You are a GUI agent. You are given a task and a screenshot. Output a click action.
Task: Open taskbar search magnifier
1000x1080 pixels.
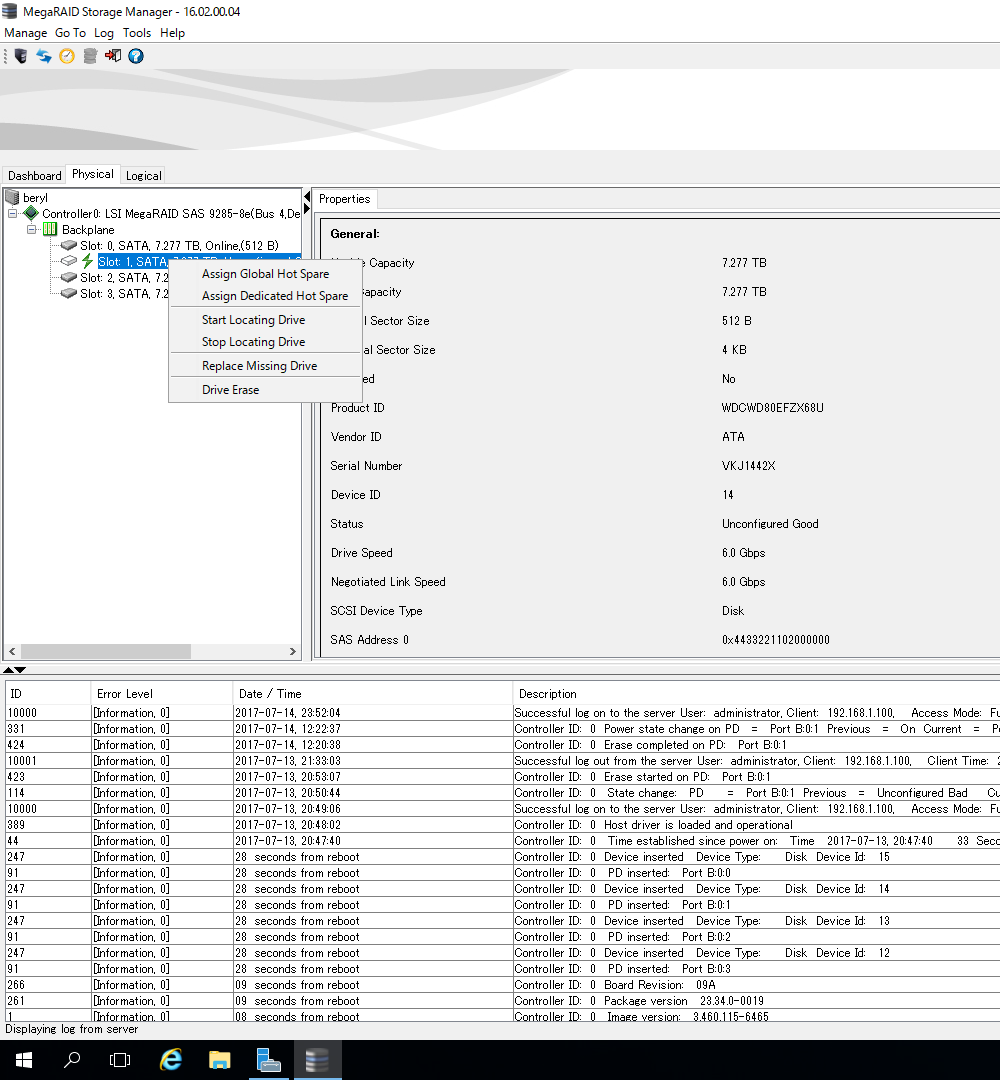[x=72, y=1060]
